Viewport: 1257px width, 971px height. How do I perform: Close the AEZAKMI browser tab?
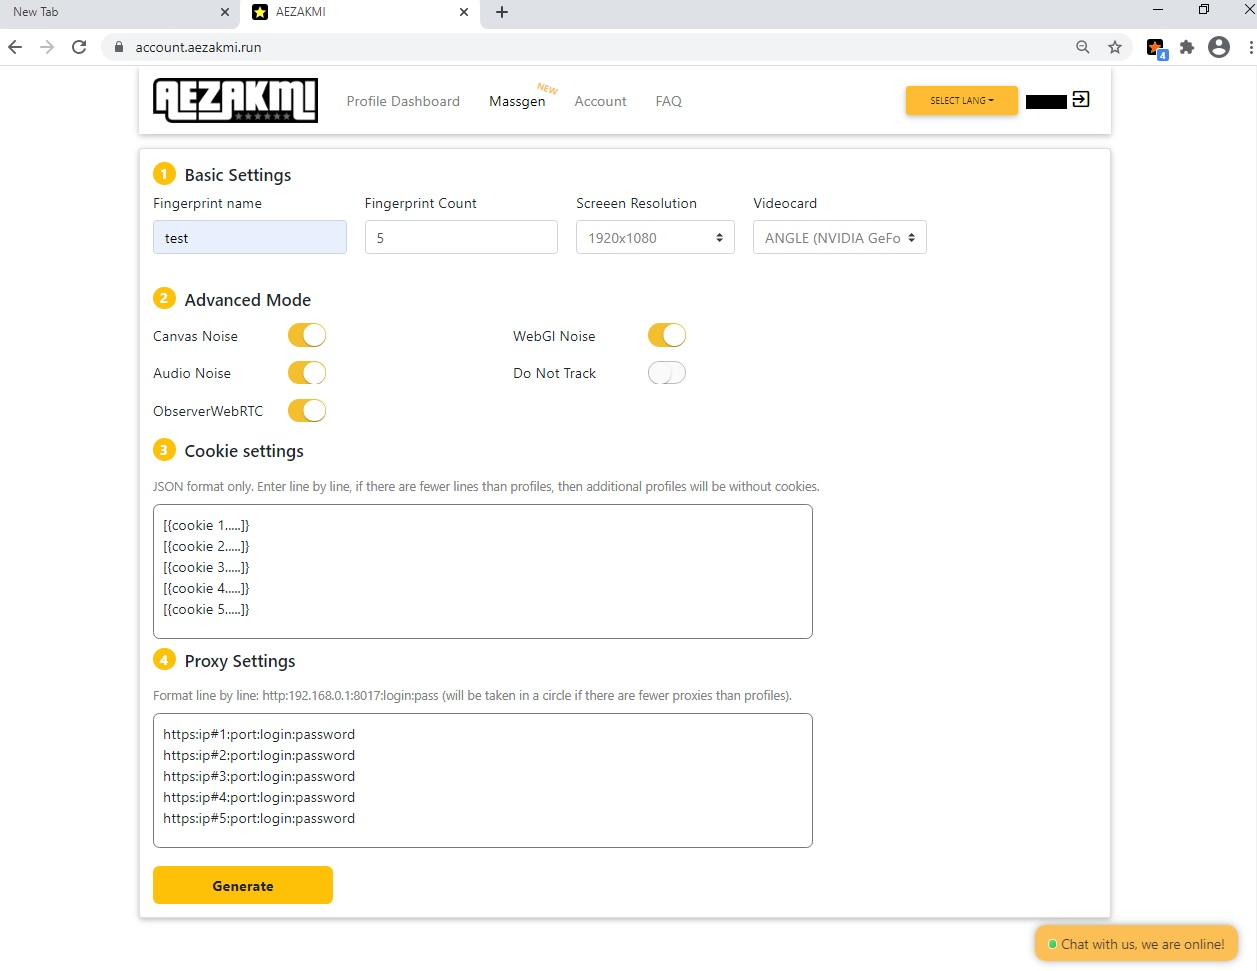[464, 12]
